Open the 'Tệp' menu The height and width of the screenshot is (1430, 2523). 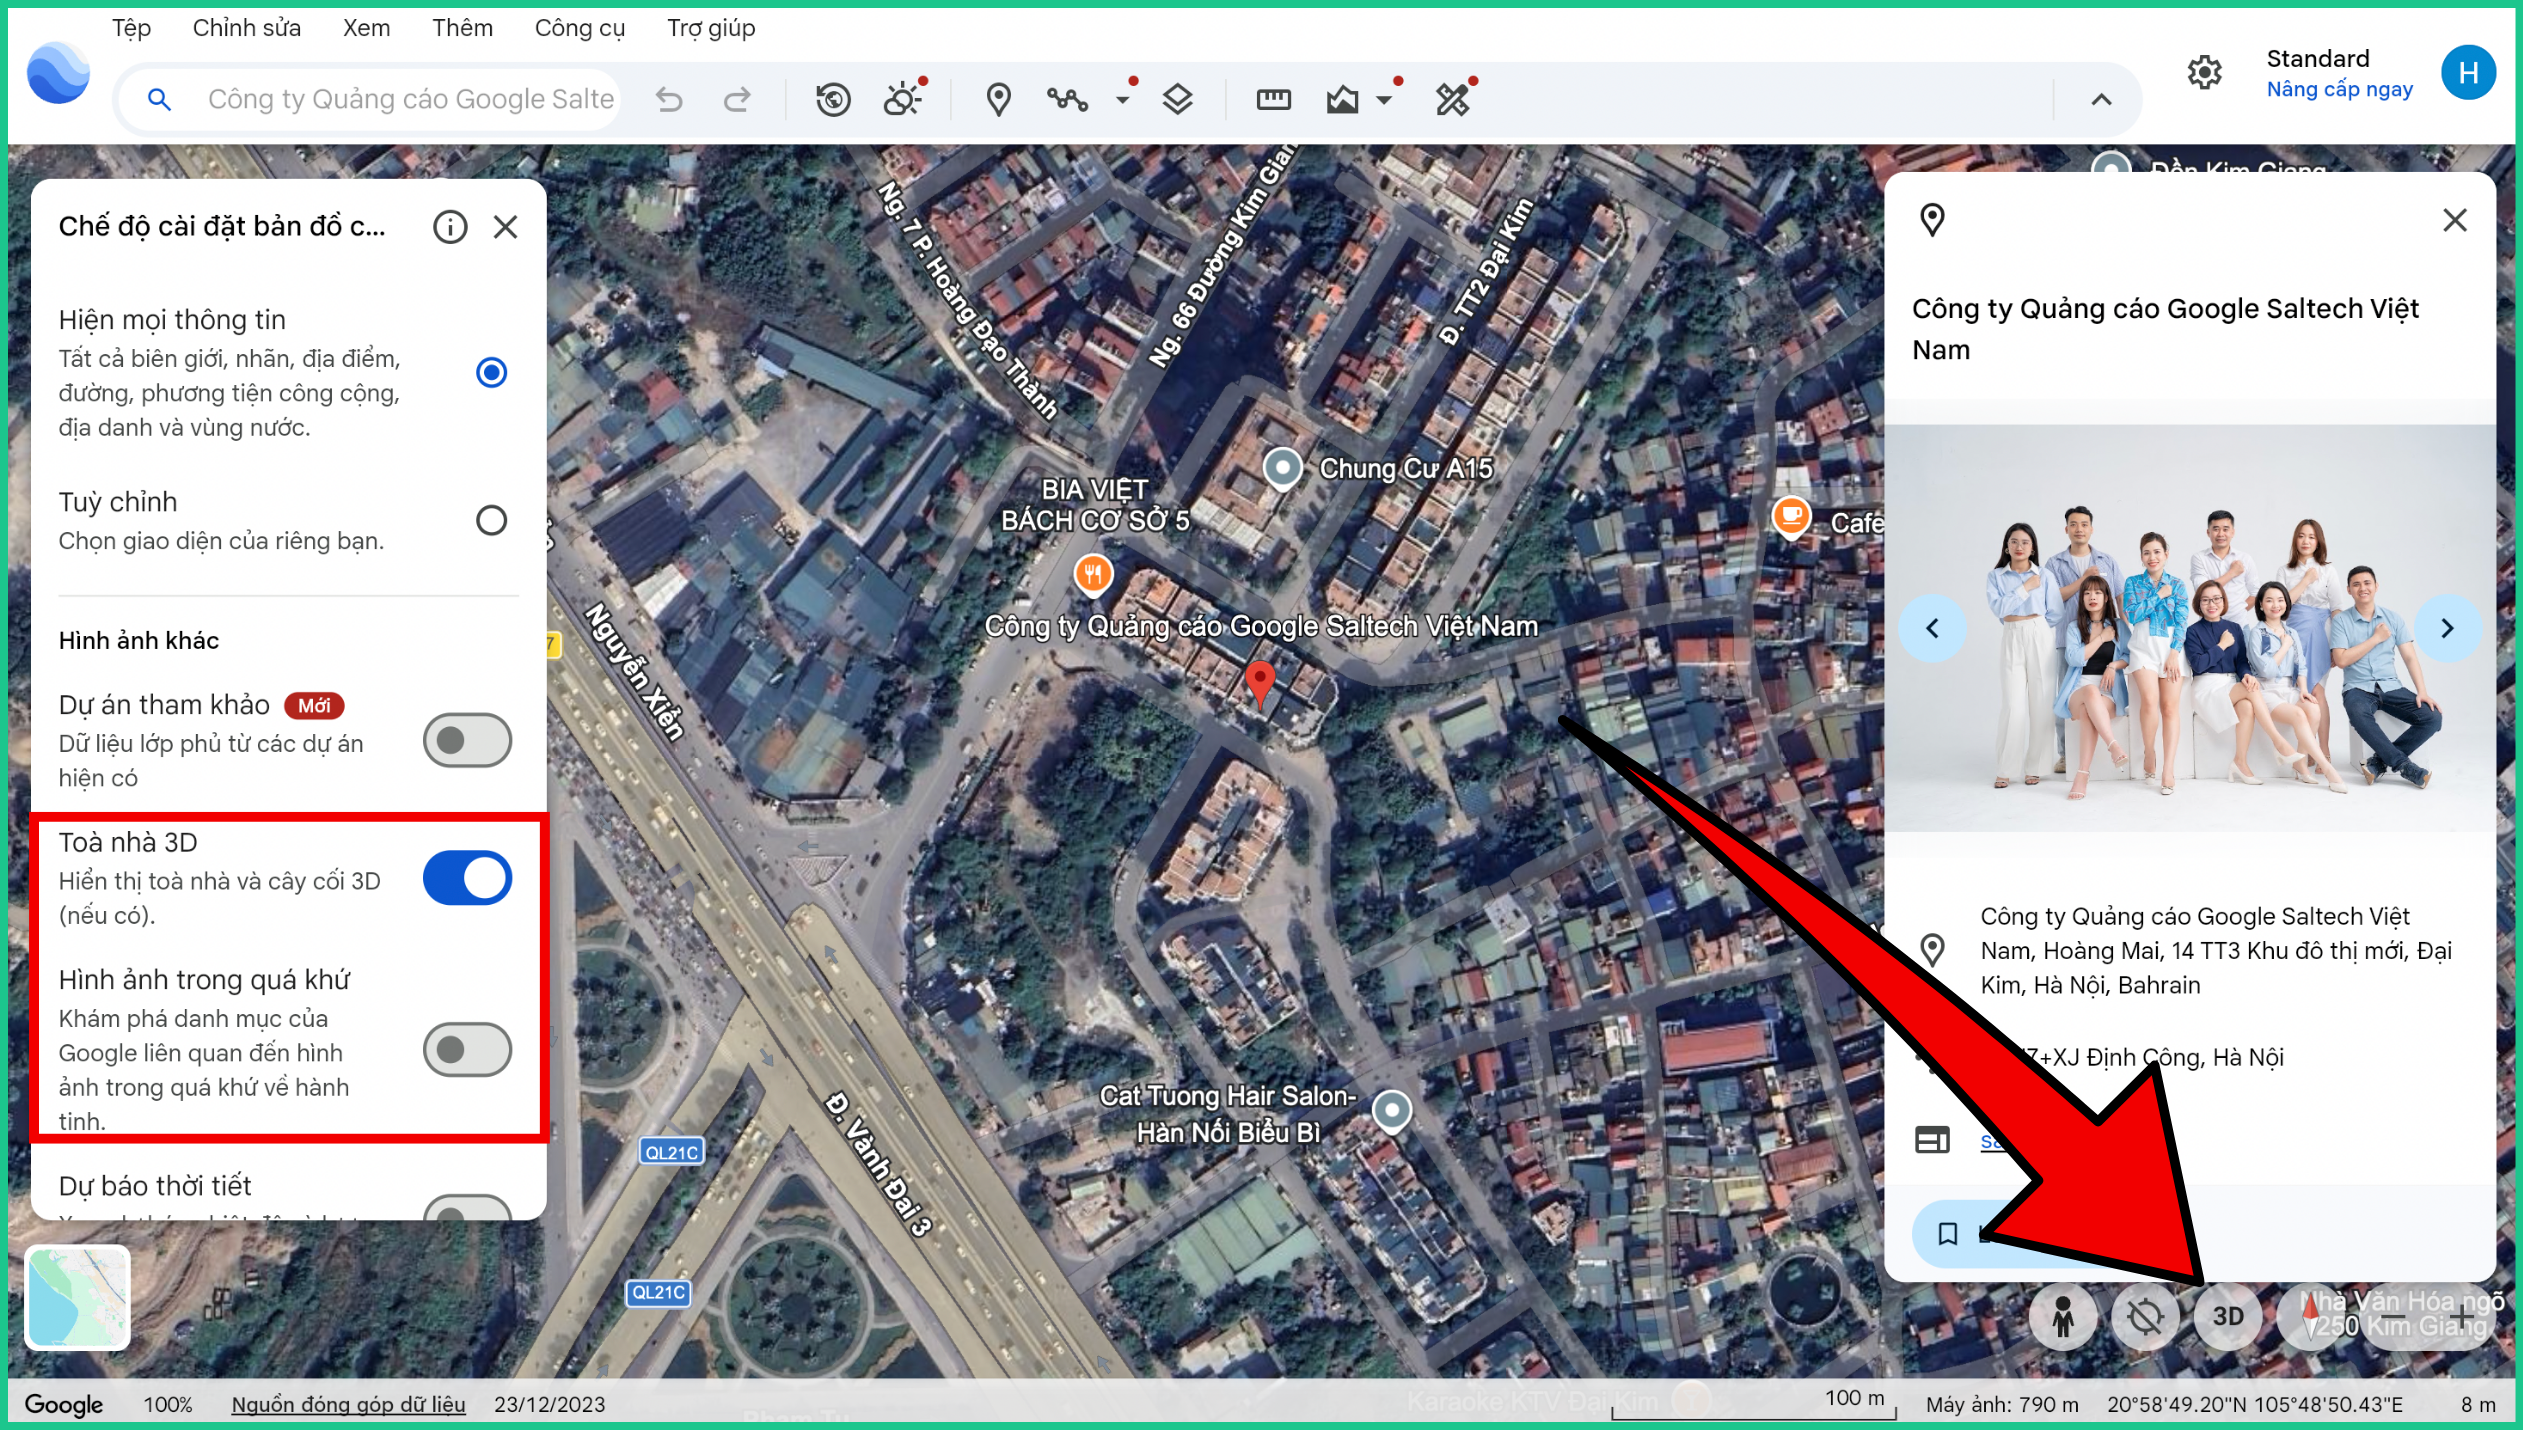pyautogui.click(x=131, y=28)
